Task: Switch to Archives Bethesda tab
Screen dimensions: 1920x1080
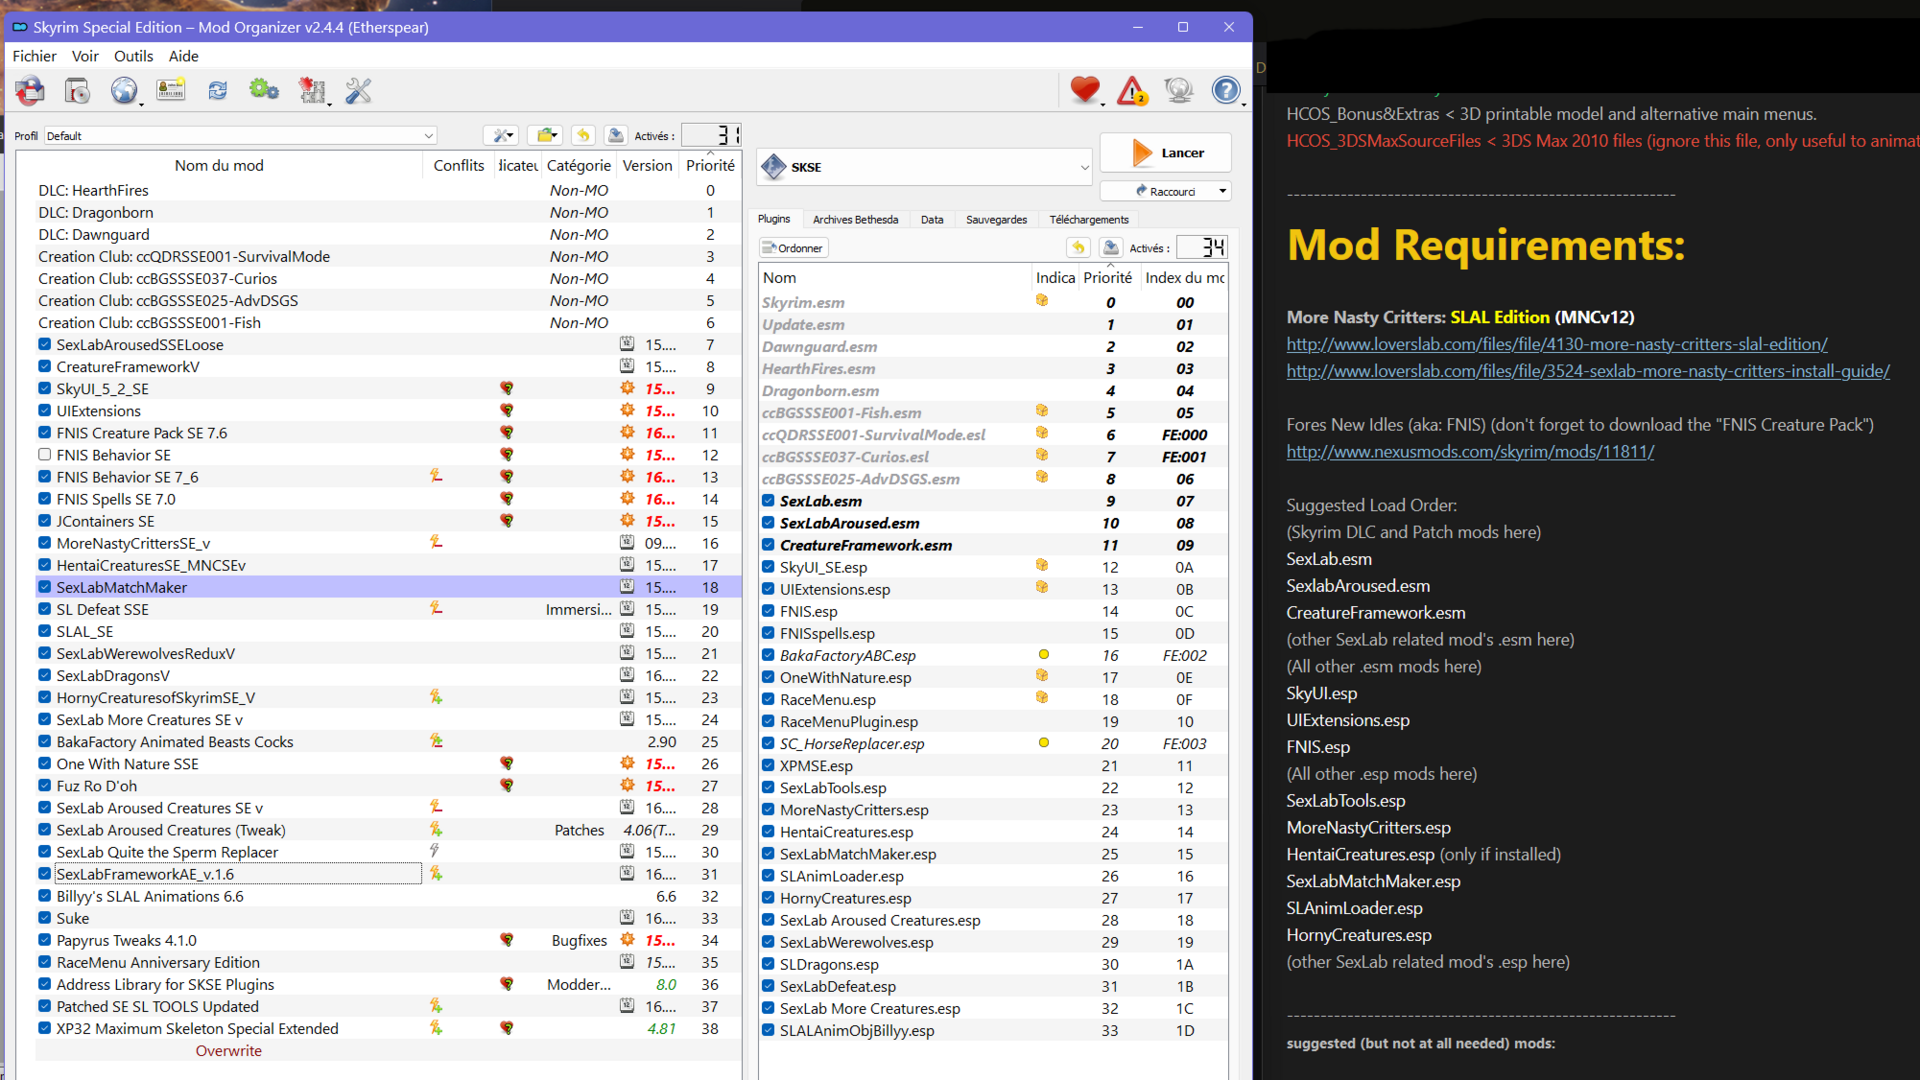Action: coord(855,219)
